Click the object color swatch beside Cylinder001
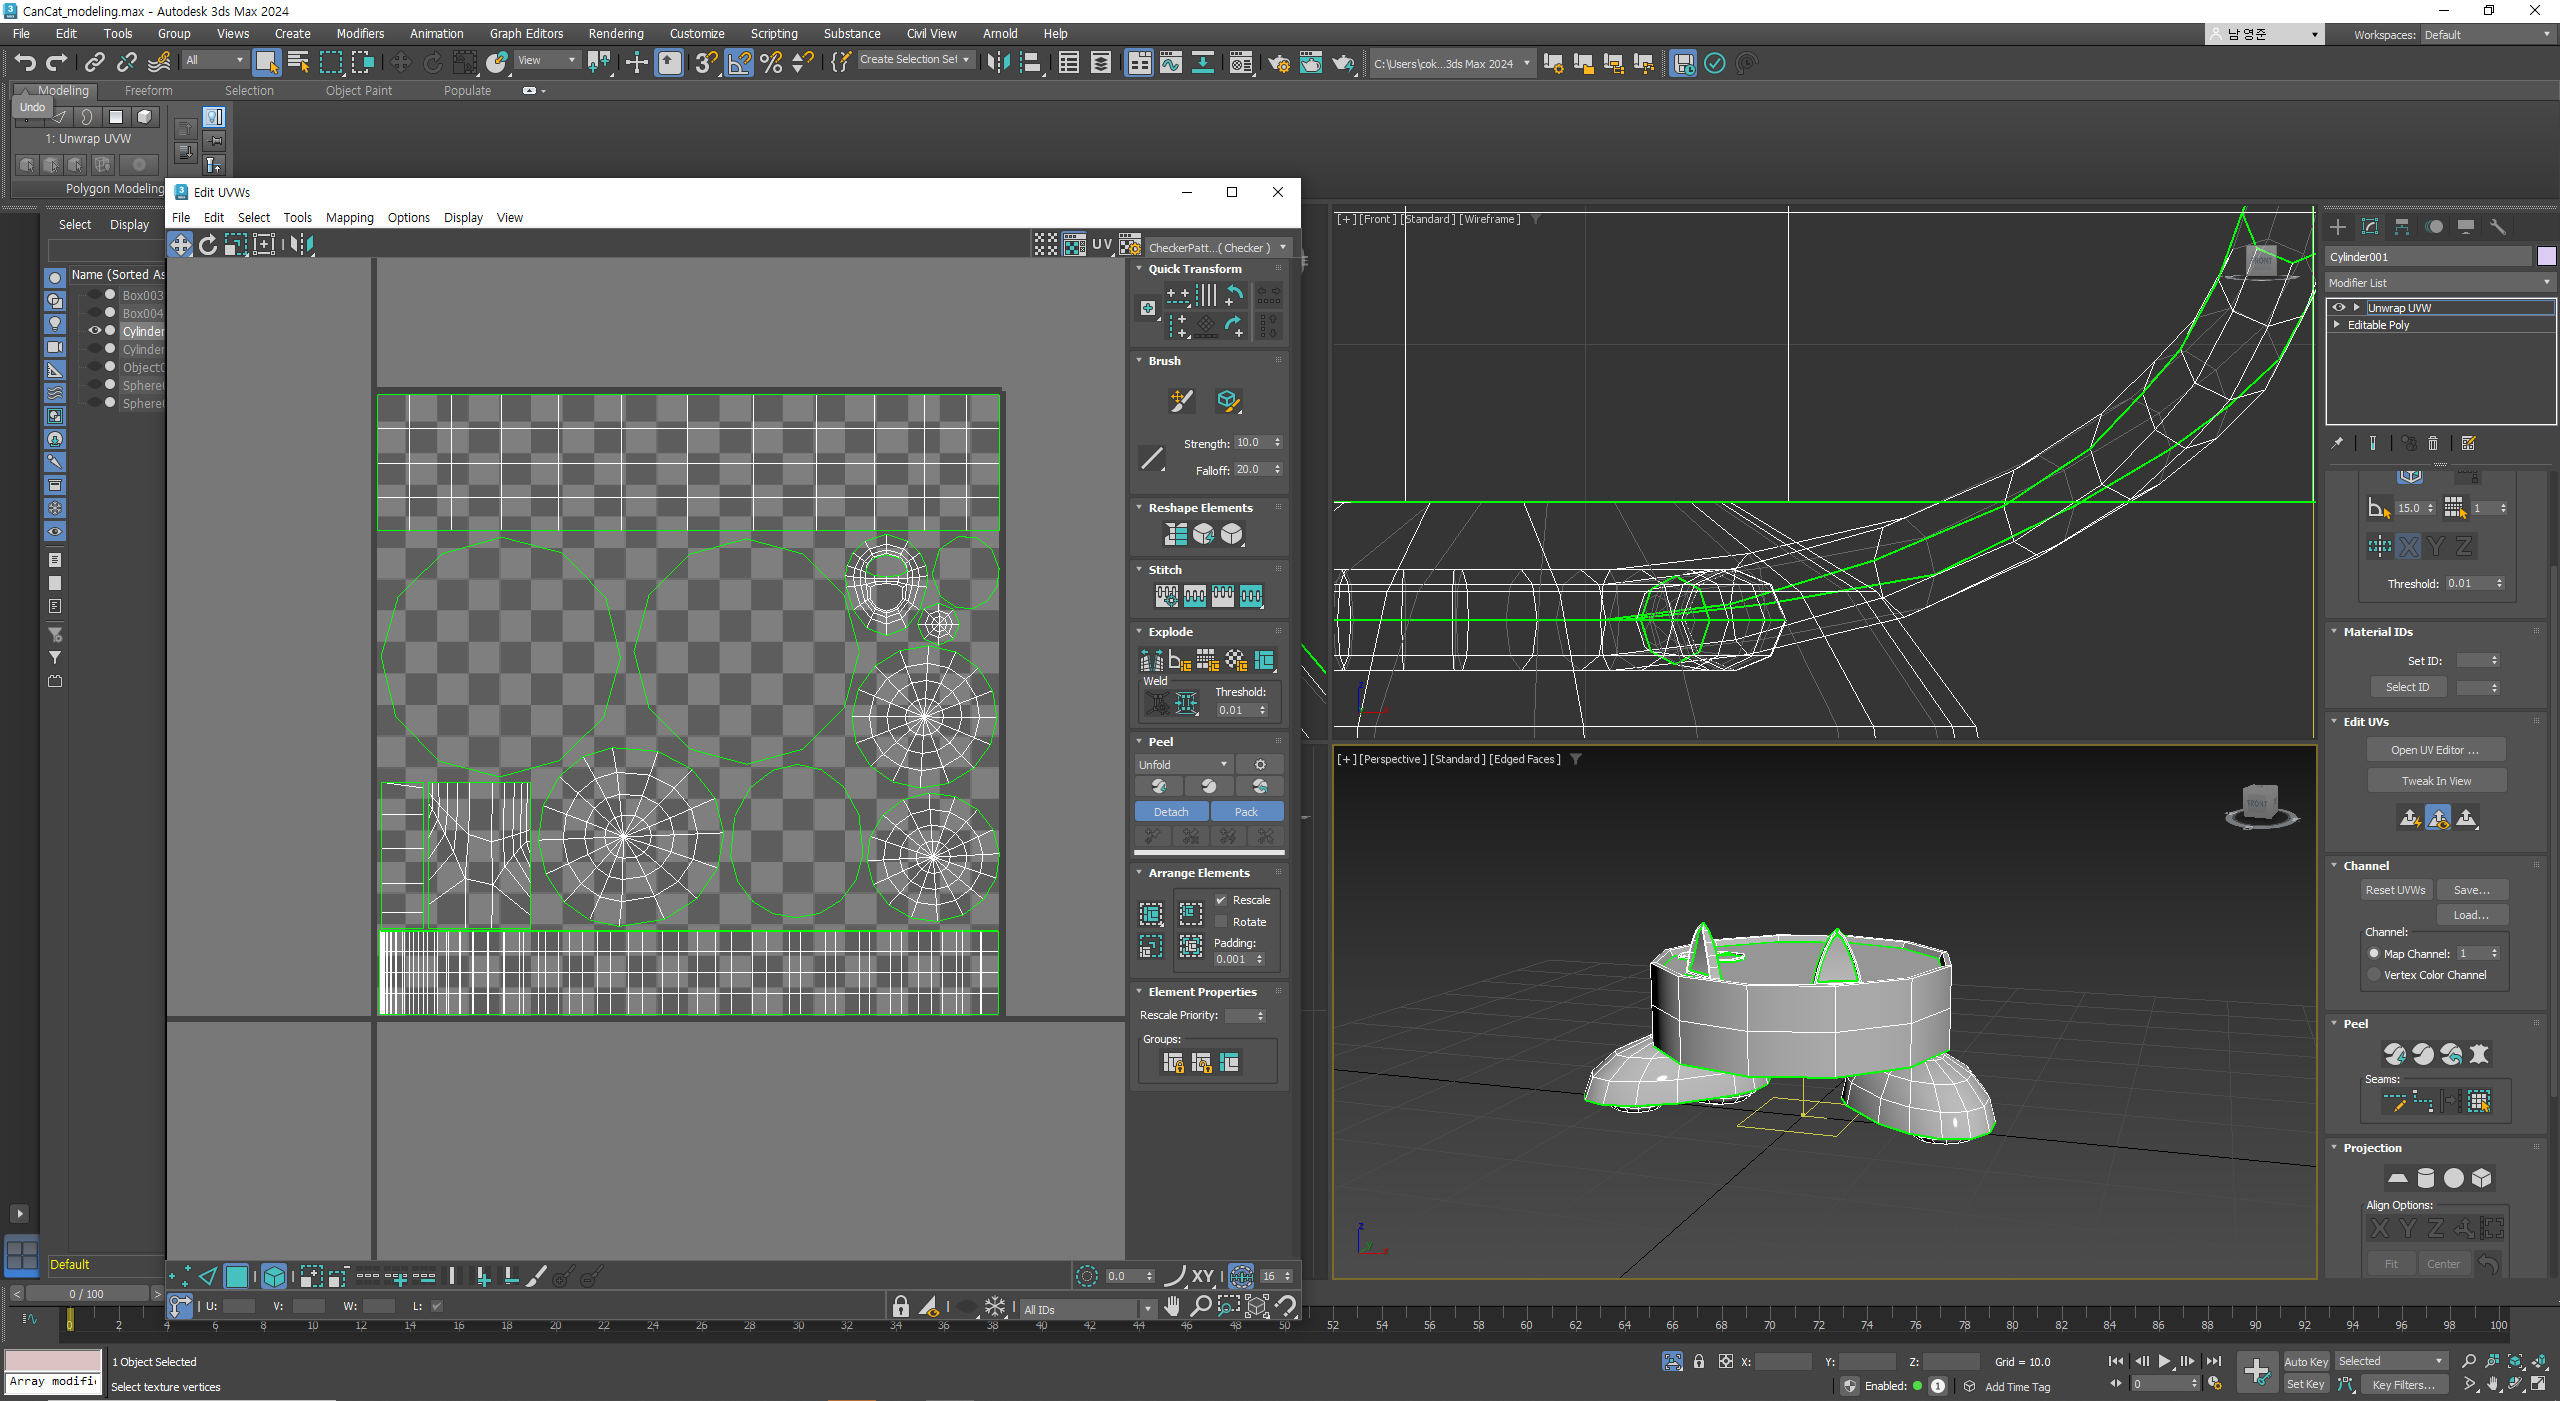Viewport: 2560px width, 1401px height. [x=2547, y=257]
